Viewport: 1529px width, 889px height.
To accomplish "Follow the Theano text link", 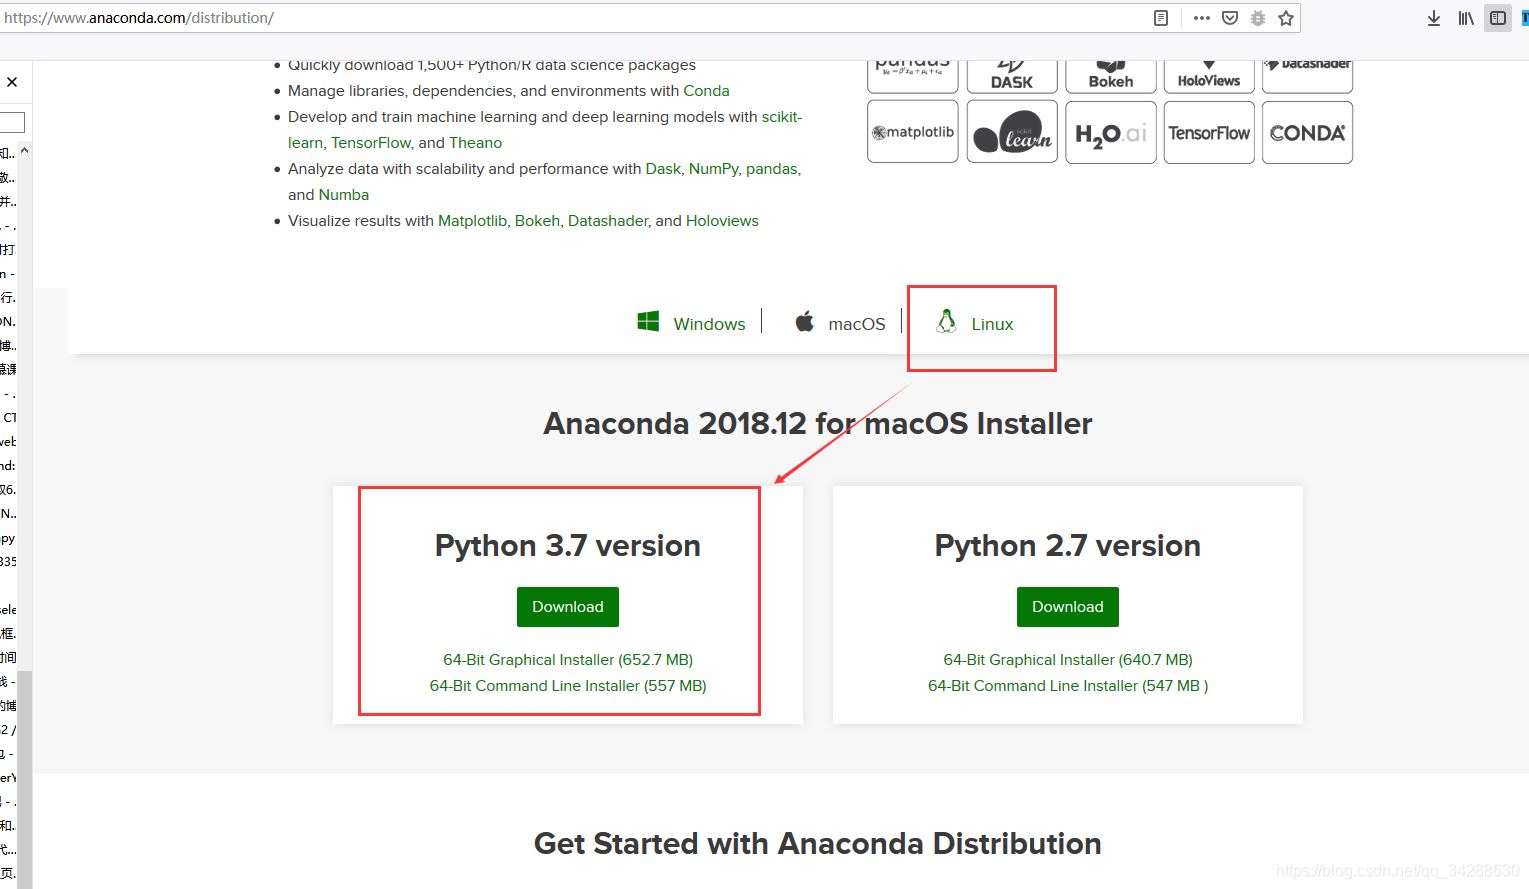I will 475,143.
